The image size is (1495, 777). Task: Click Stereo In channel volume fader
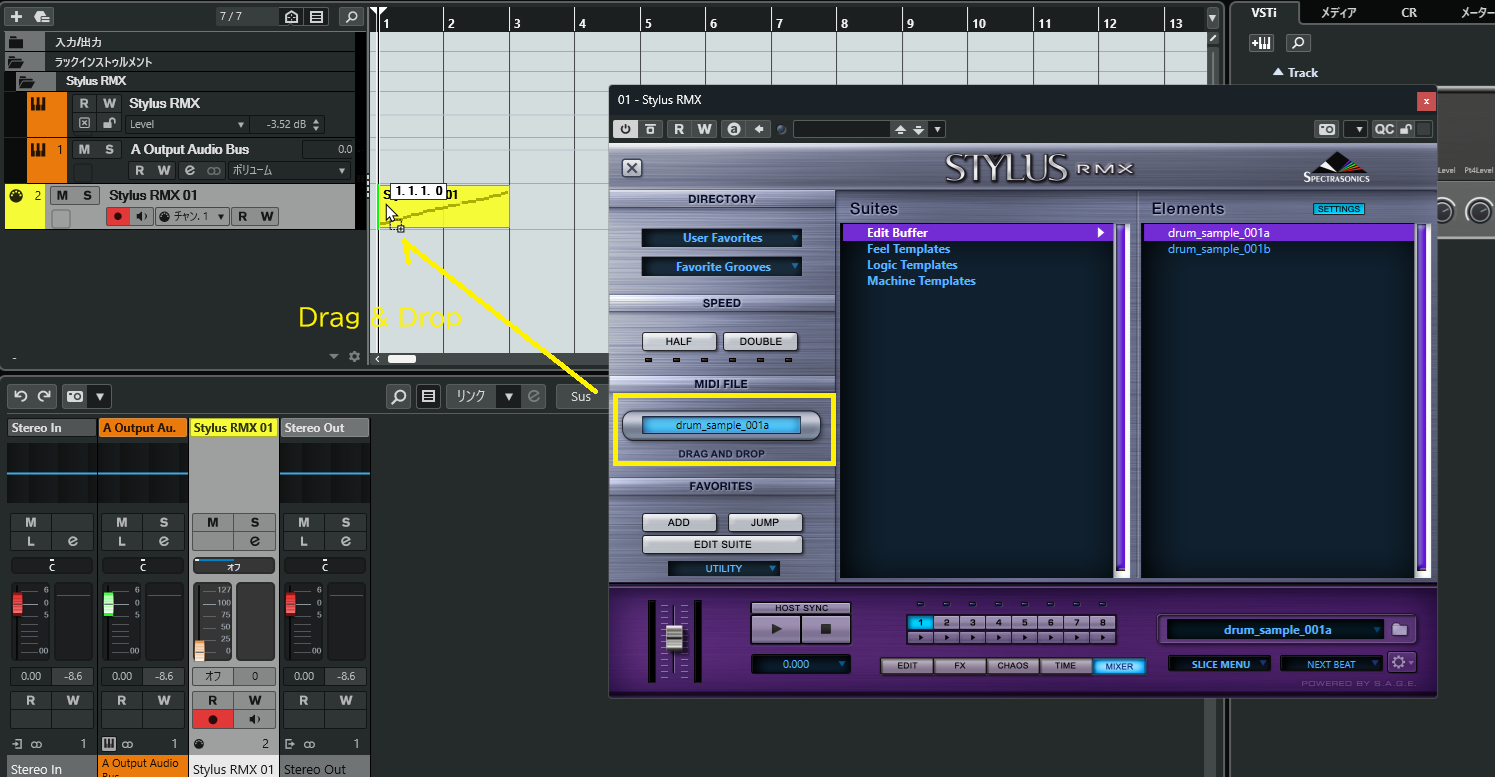coord(17,603)
